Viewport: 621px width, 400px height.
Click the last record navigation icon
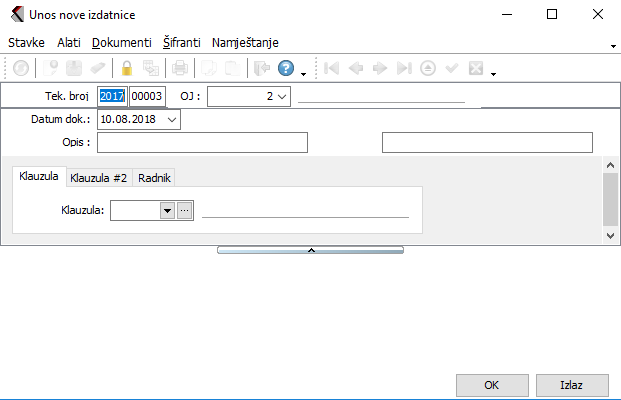tap(403, 69)
